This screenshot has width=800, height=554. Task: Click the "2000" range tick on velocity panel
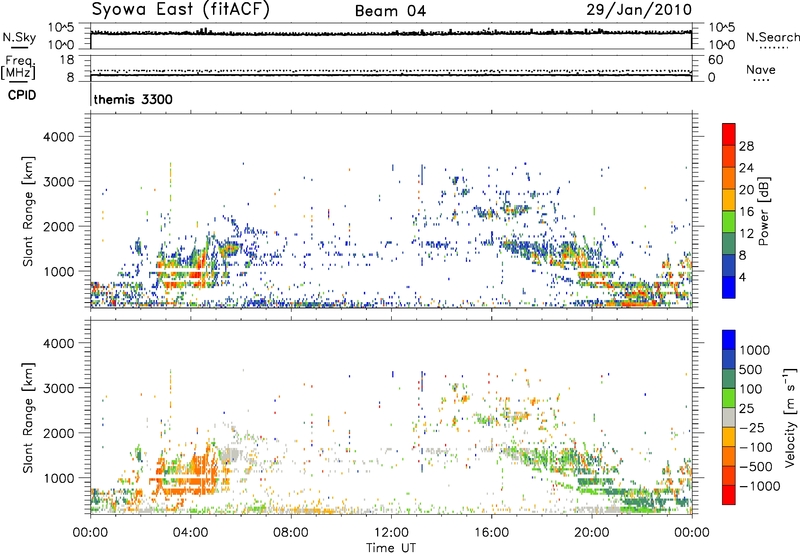coord(59,433)
